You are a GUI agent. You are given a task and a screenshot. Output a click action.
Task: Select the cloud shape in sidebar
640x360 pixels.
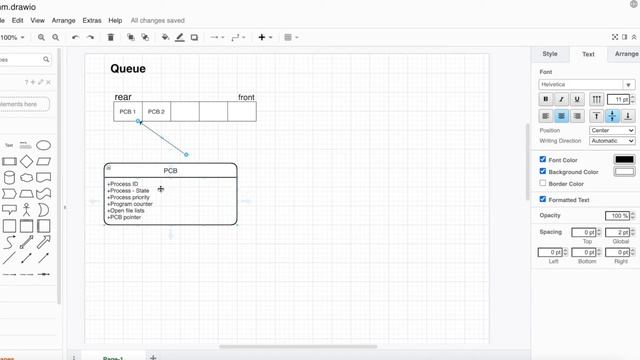[27, 178]
